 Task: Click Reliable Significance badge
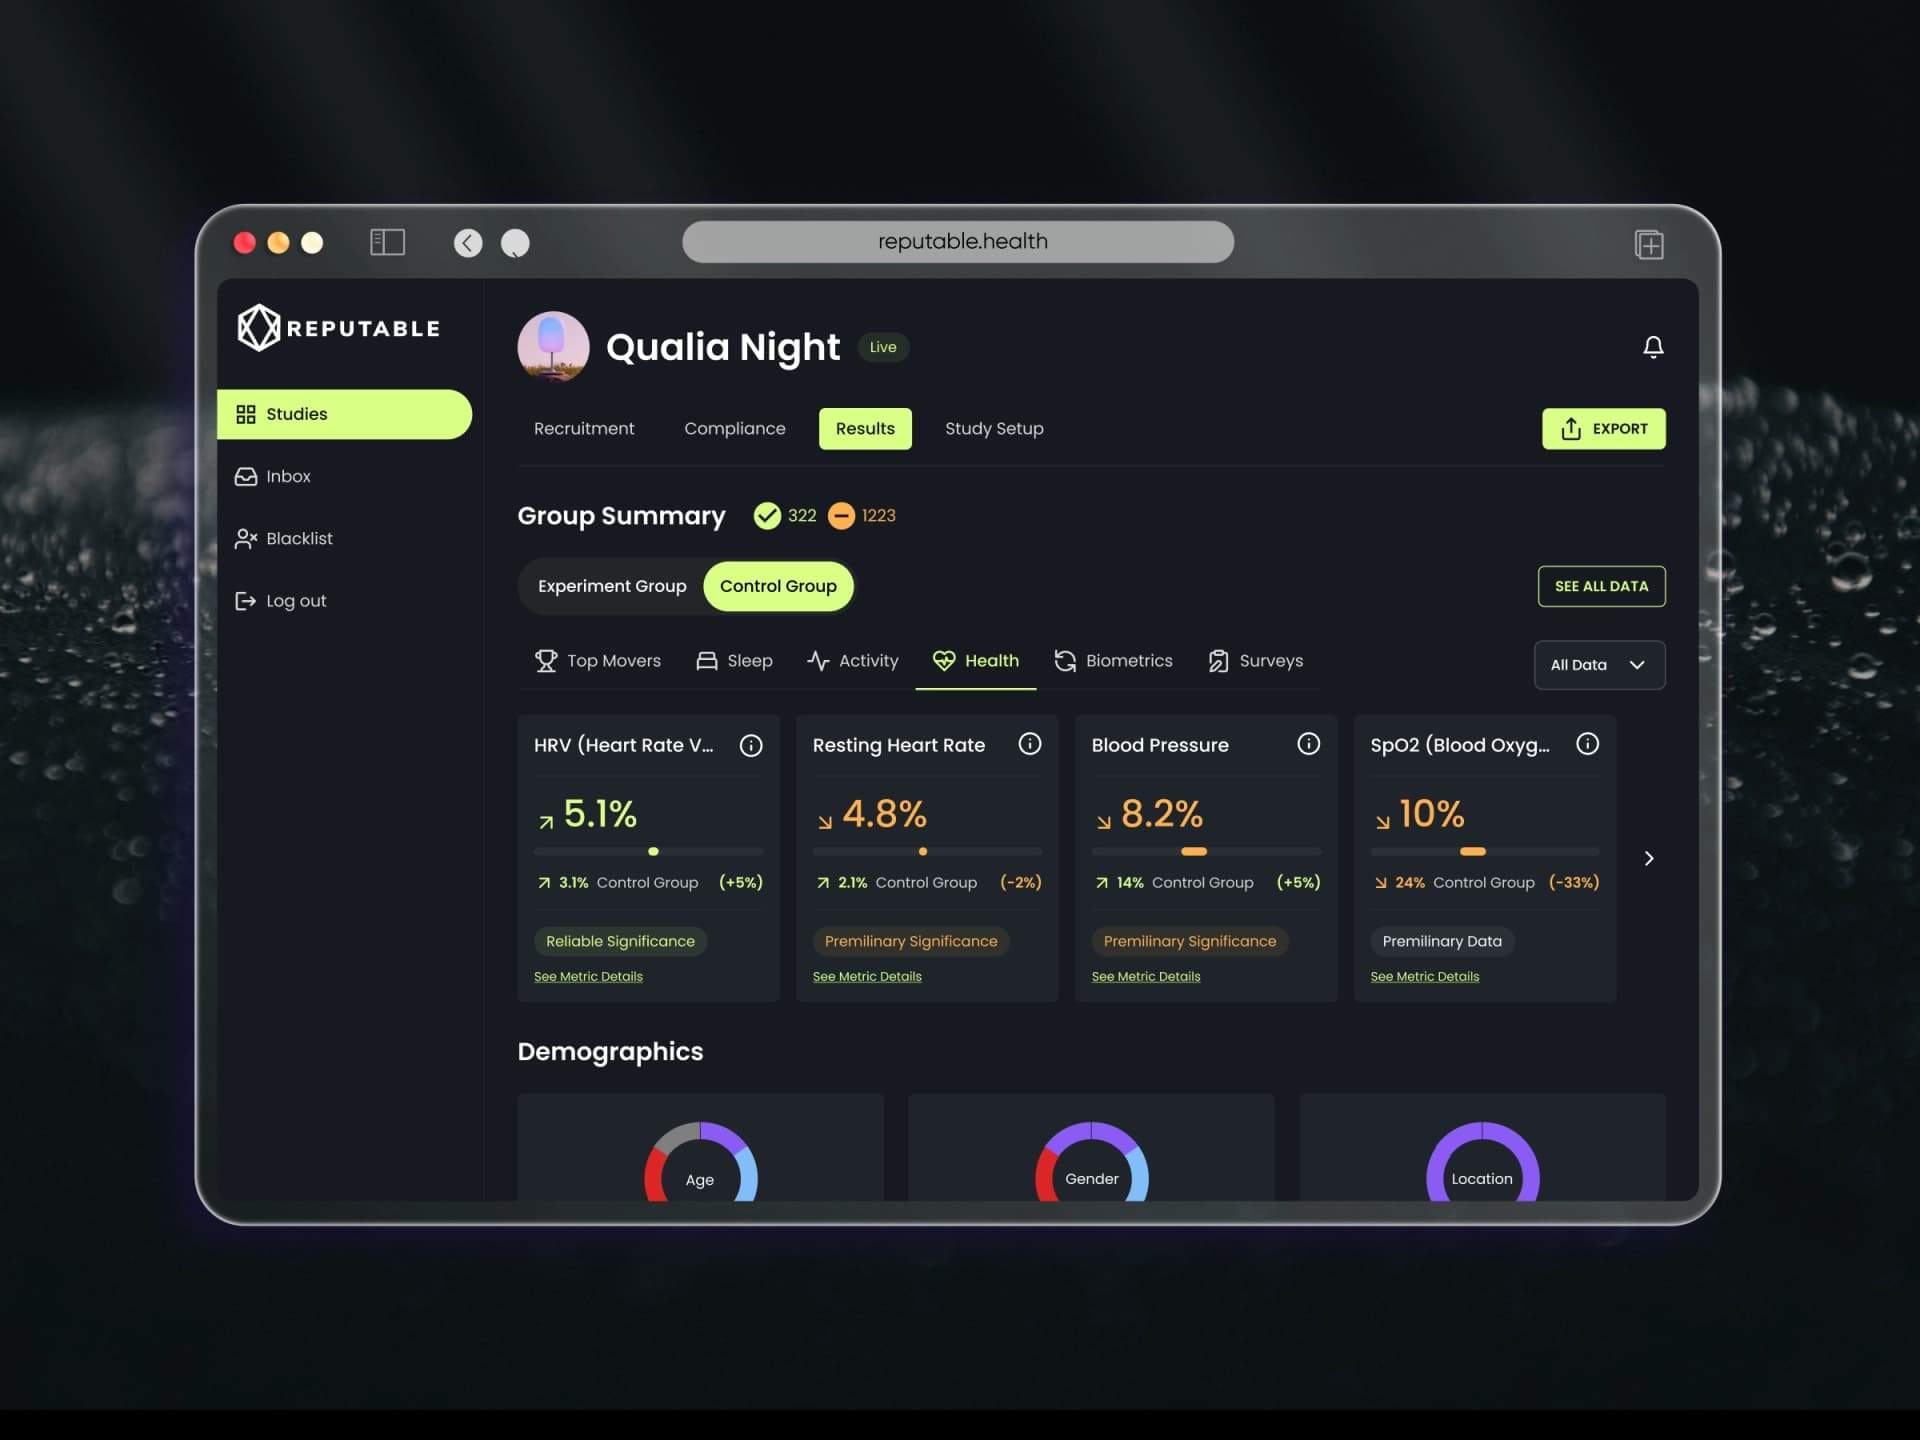pos(620,942)
